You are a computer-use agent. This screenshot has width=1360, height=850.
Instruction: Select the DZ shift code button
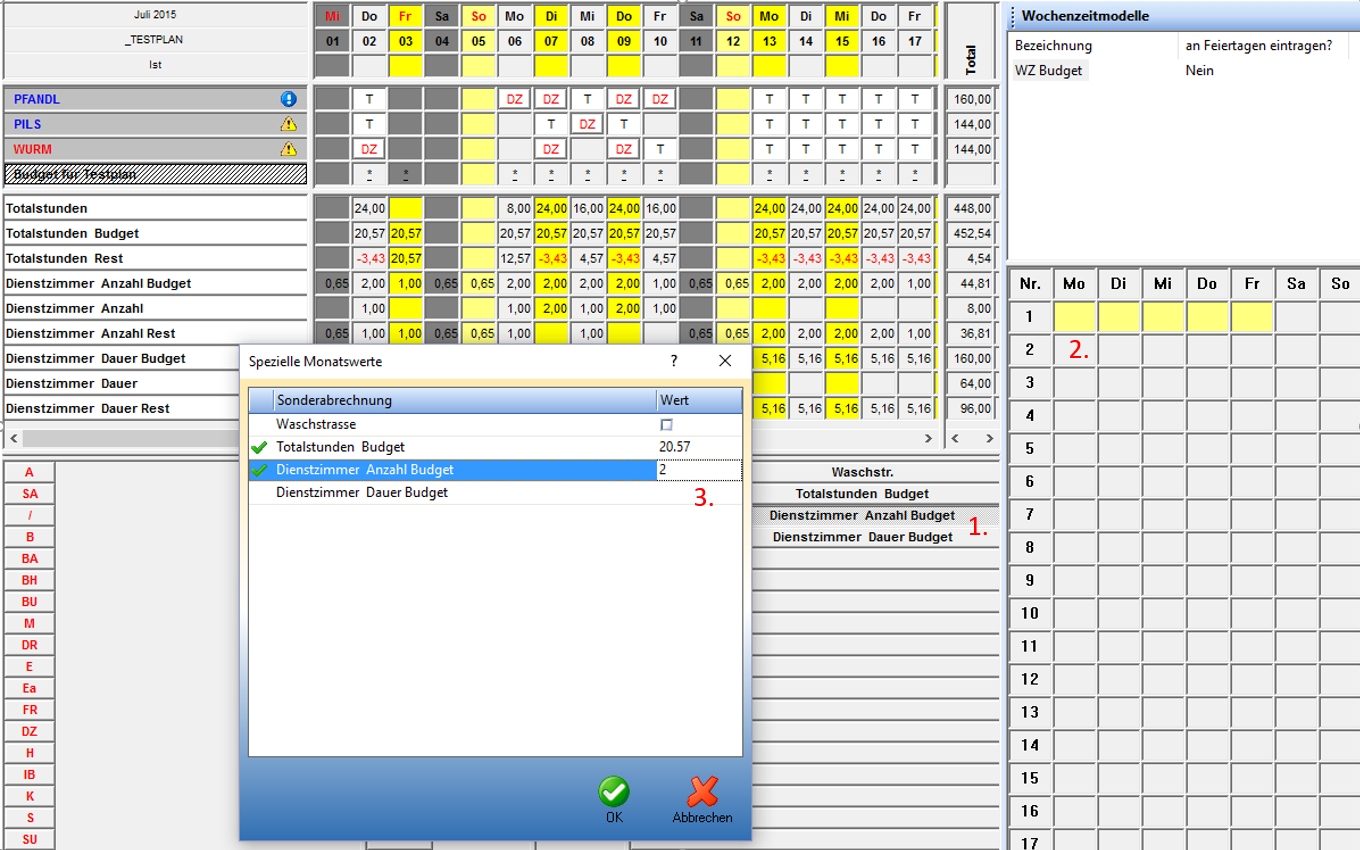click(x=29, y=731)
